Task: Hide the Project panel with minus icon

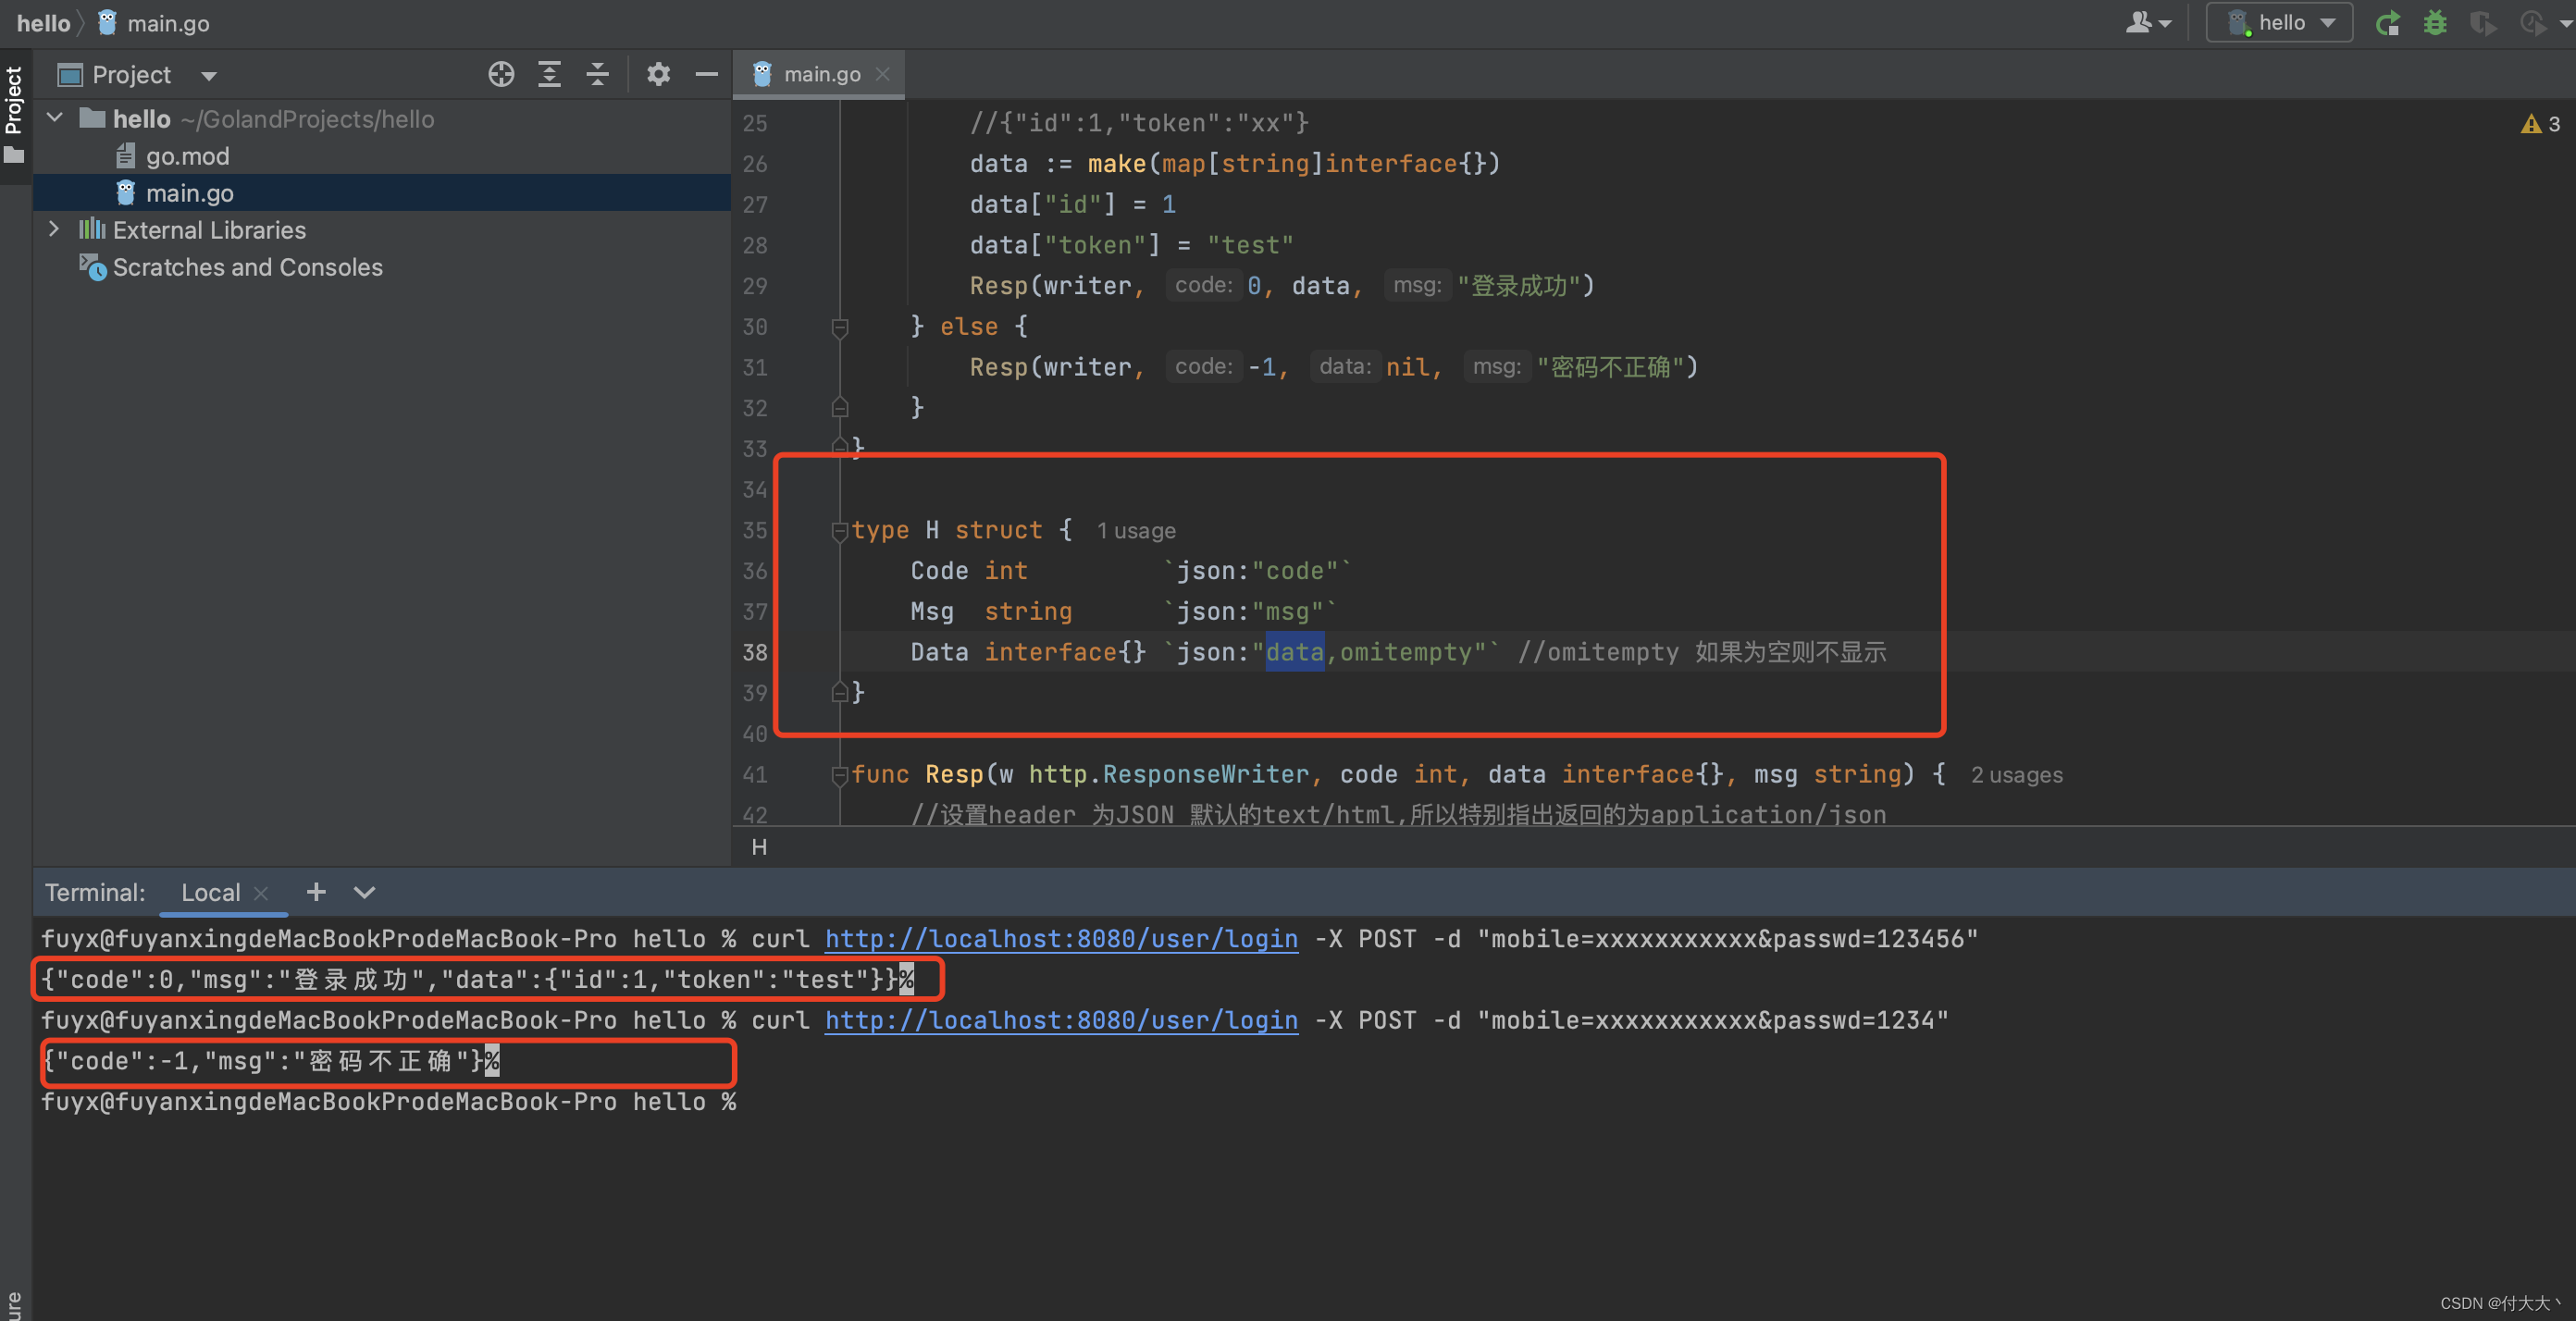Action: 706,74
